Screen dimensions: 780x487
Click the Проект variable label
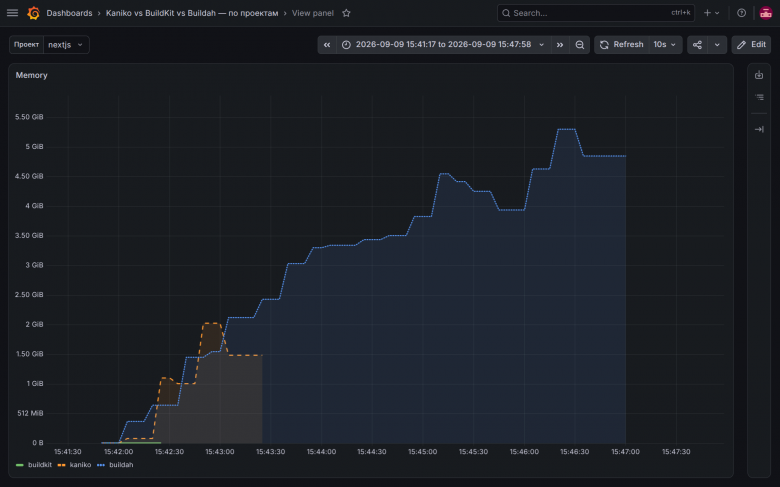click(x=26, y=45)
